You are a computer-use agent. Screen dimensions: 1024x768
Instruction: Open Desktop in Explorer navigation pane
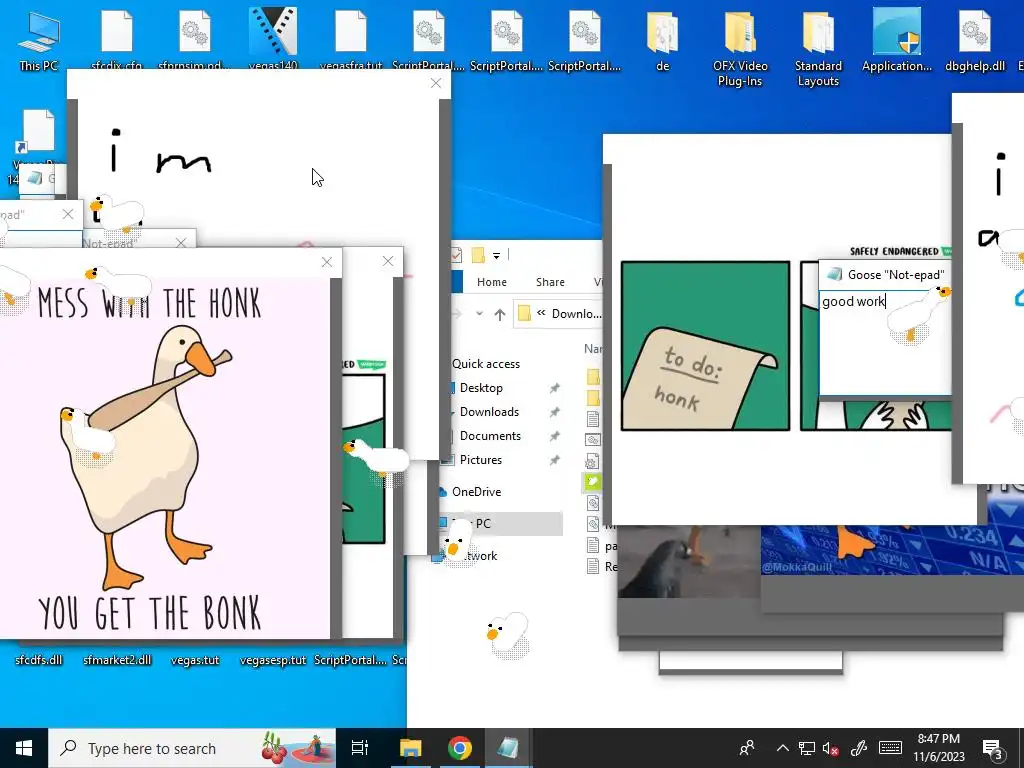click(x=481, y=388)
